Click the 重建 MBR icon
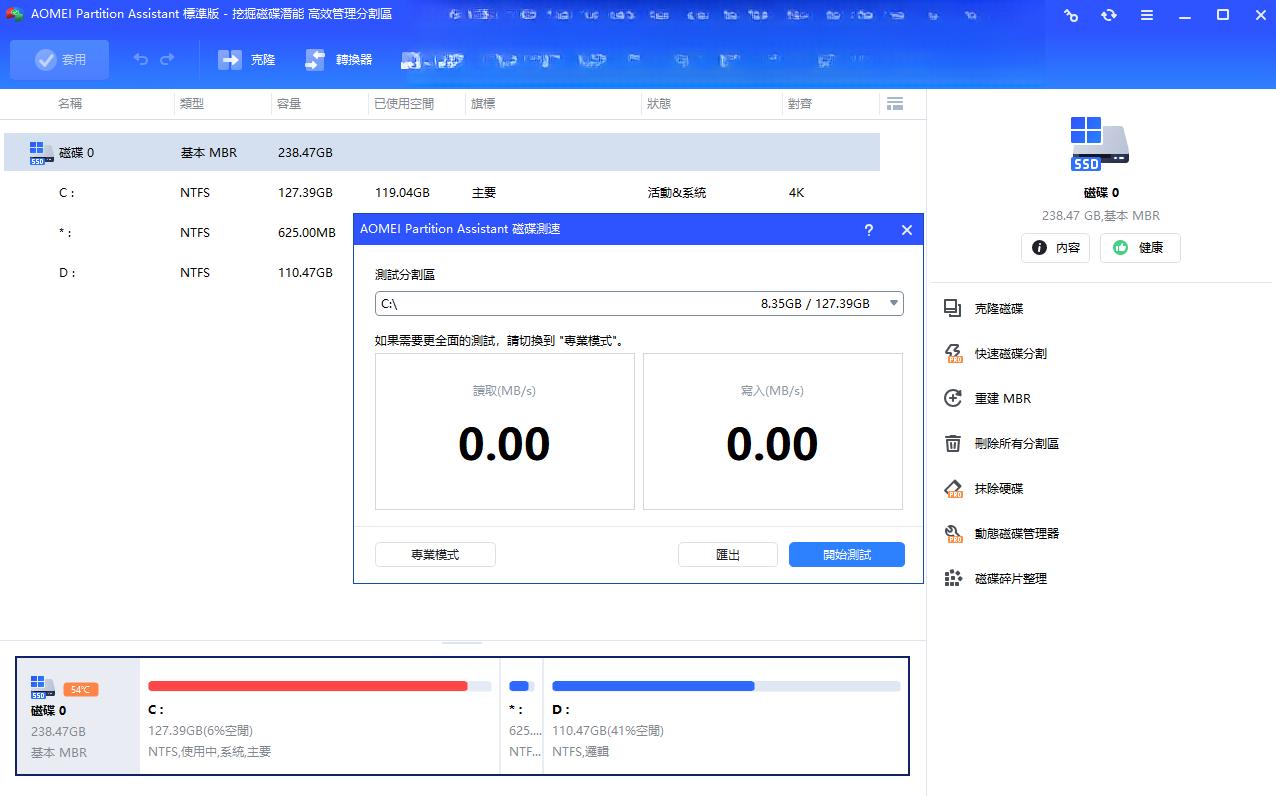The height and width of the screenshot is (796, 1276). coord(953,399)
